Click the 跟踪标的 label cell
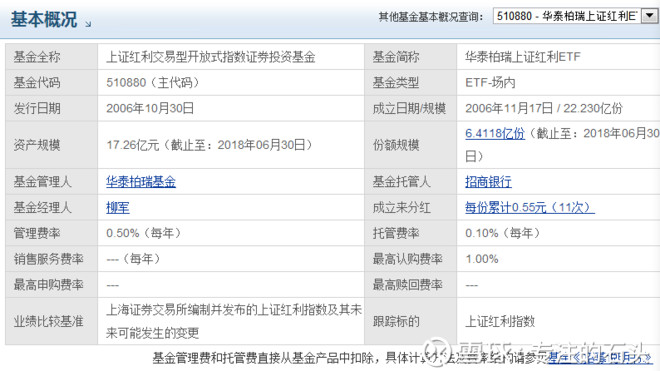This screenshot has height=371, width=660. 410,322
